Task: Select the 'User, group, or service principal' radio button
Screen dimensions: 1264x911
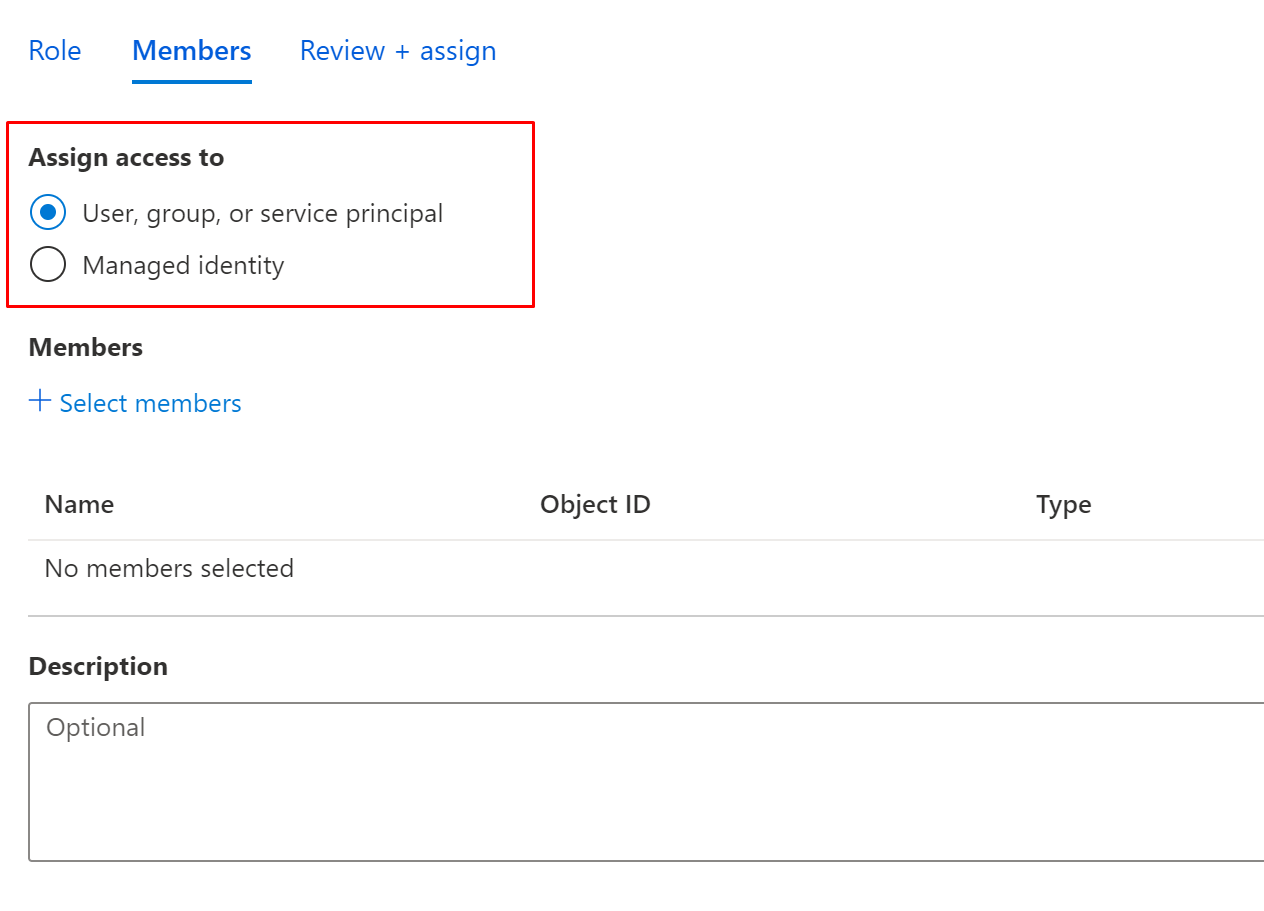Action: 48,213
